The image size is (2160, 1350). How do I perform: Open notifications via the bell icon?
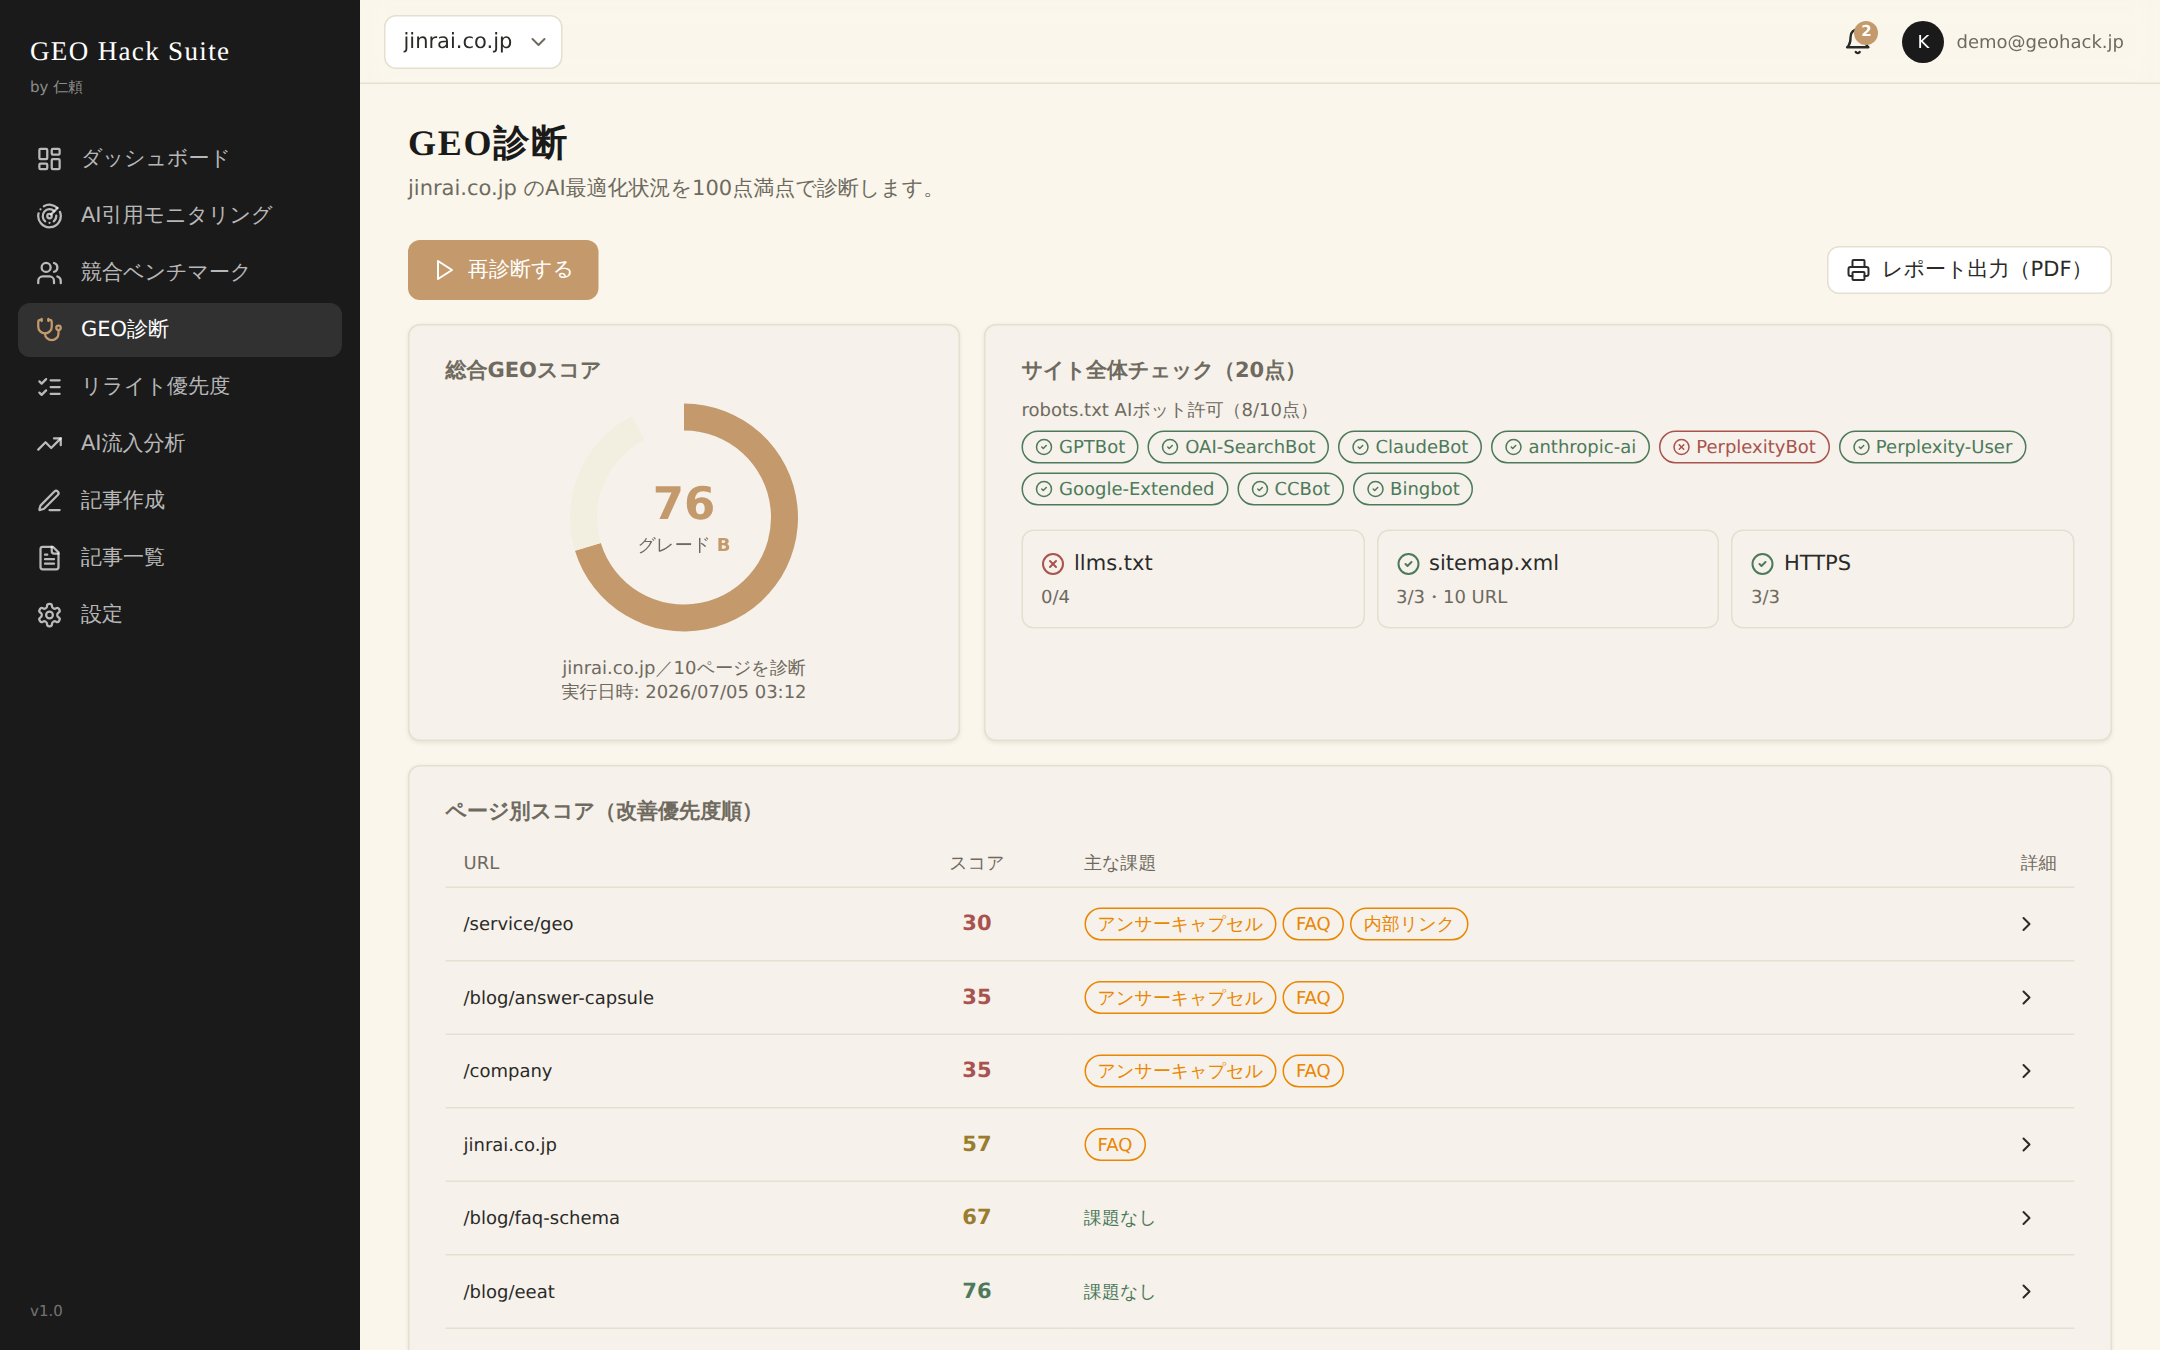(x=1858, y=42)
